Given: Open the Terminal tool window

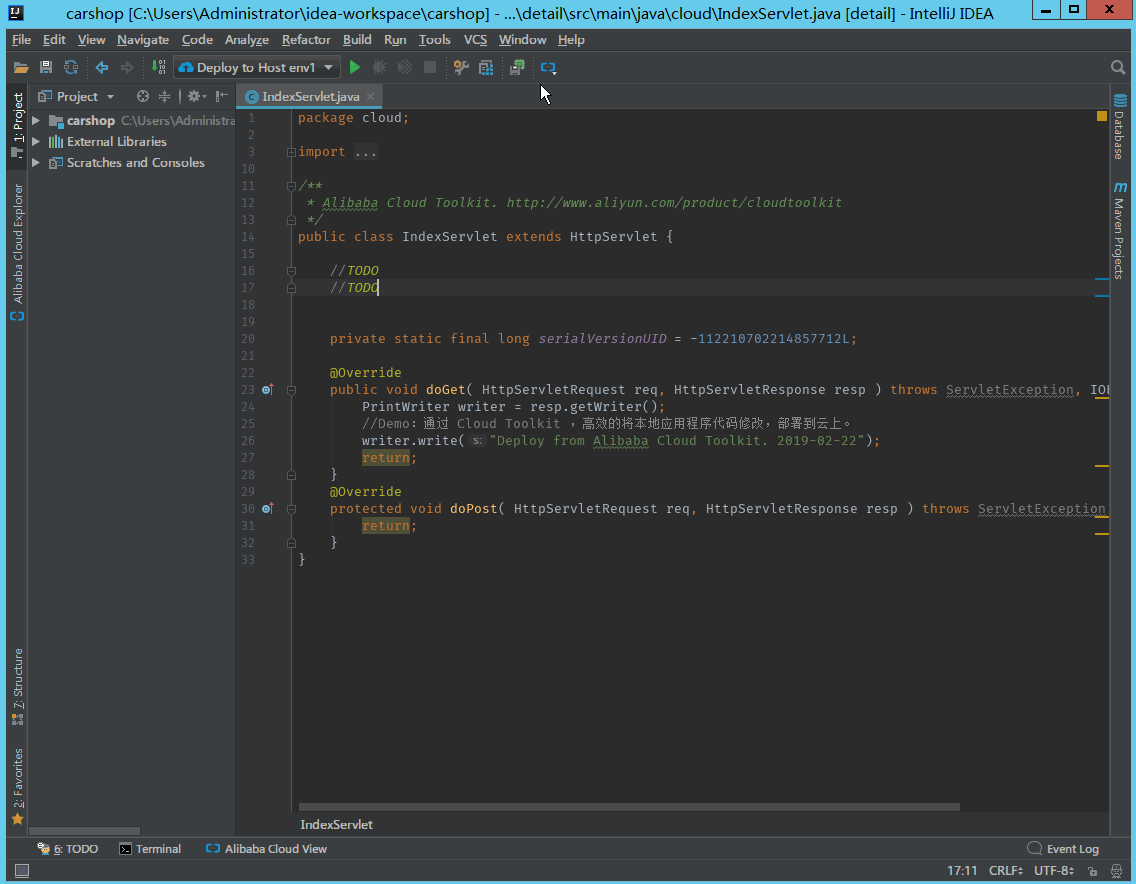Looking at the screenshot, I should [x=150, y=848].
